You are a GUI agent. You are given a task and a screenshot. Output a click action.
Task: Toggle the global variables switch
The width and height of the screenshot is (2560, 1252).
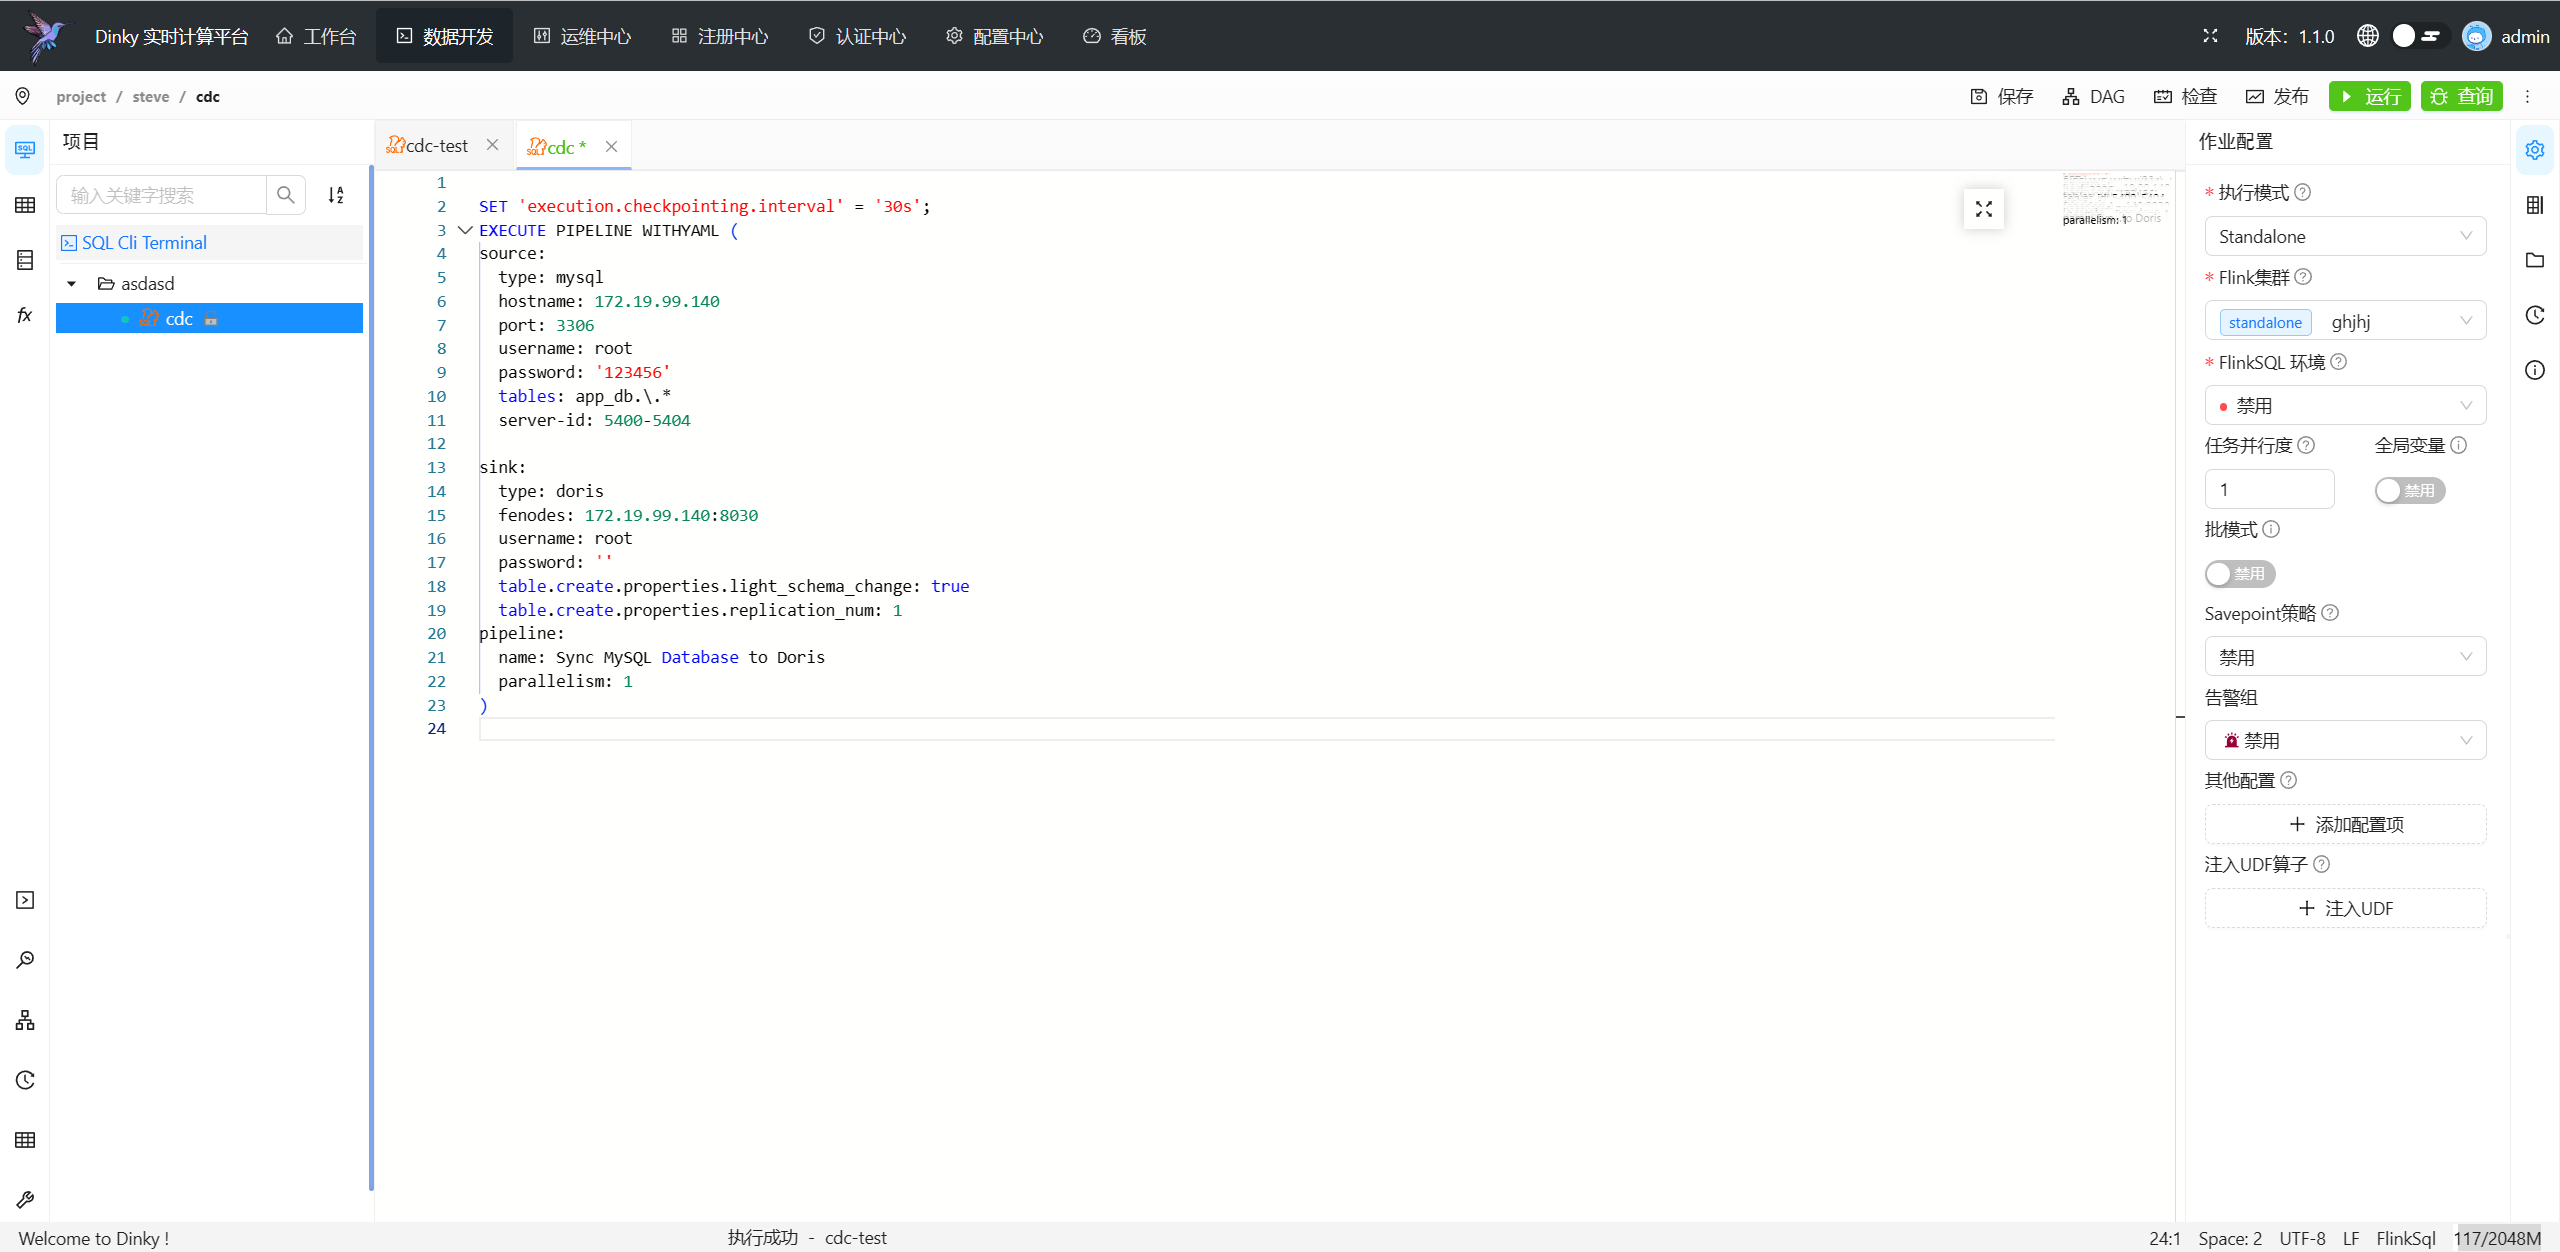(2410, 490)
